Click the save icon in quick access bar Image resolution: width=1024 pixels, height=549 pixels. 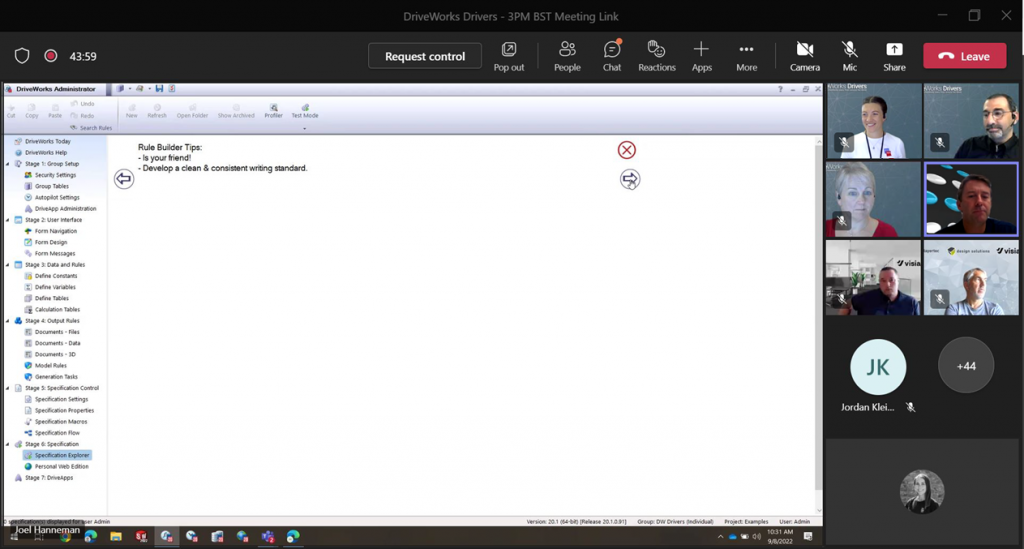pos(159,89)
